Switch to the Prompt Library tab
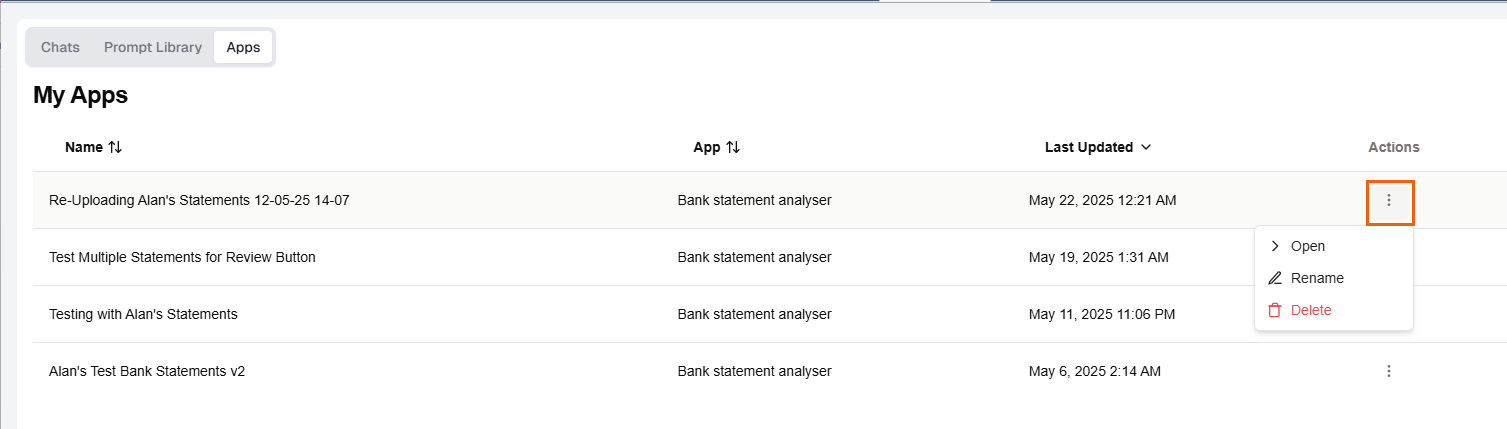The width and height of the screenshot is (1507, 429). tap(153, 47)
